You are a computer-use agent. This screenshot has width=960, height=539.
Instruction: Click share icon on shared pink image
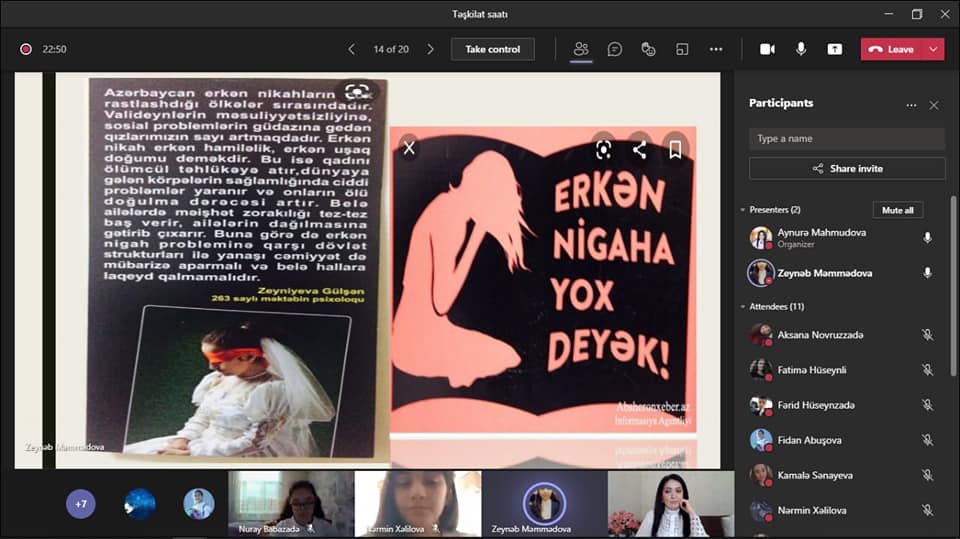click(640, 149)
